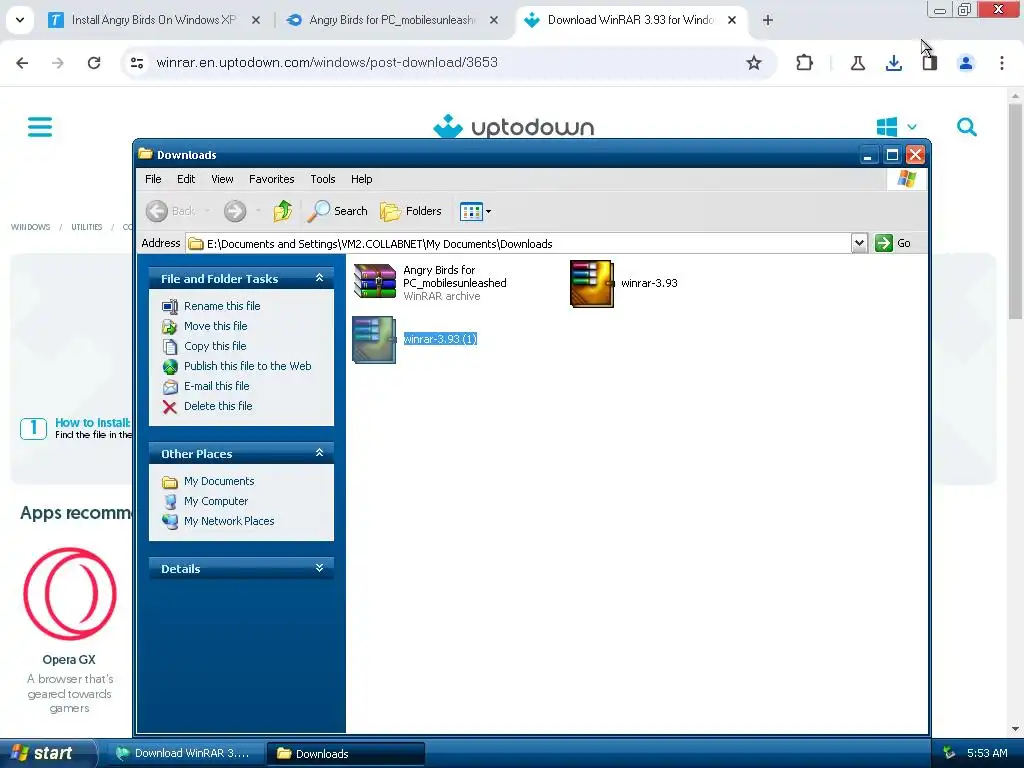Open the Chrome three-dot menu

[1002, 63]
